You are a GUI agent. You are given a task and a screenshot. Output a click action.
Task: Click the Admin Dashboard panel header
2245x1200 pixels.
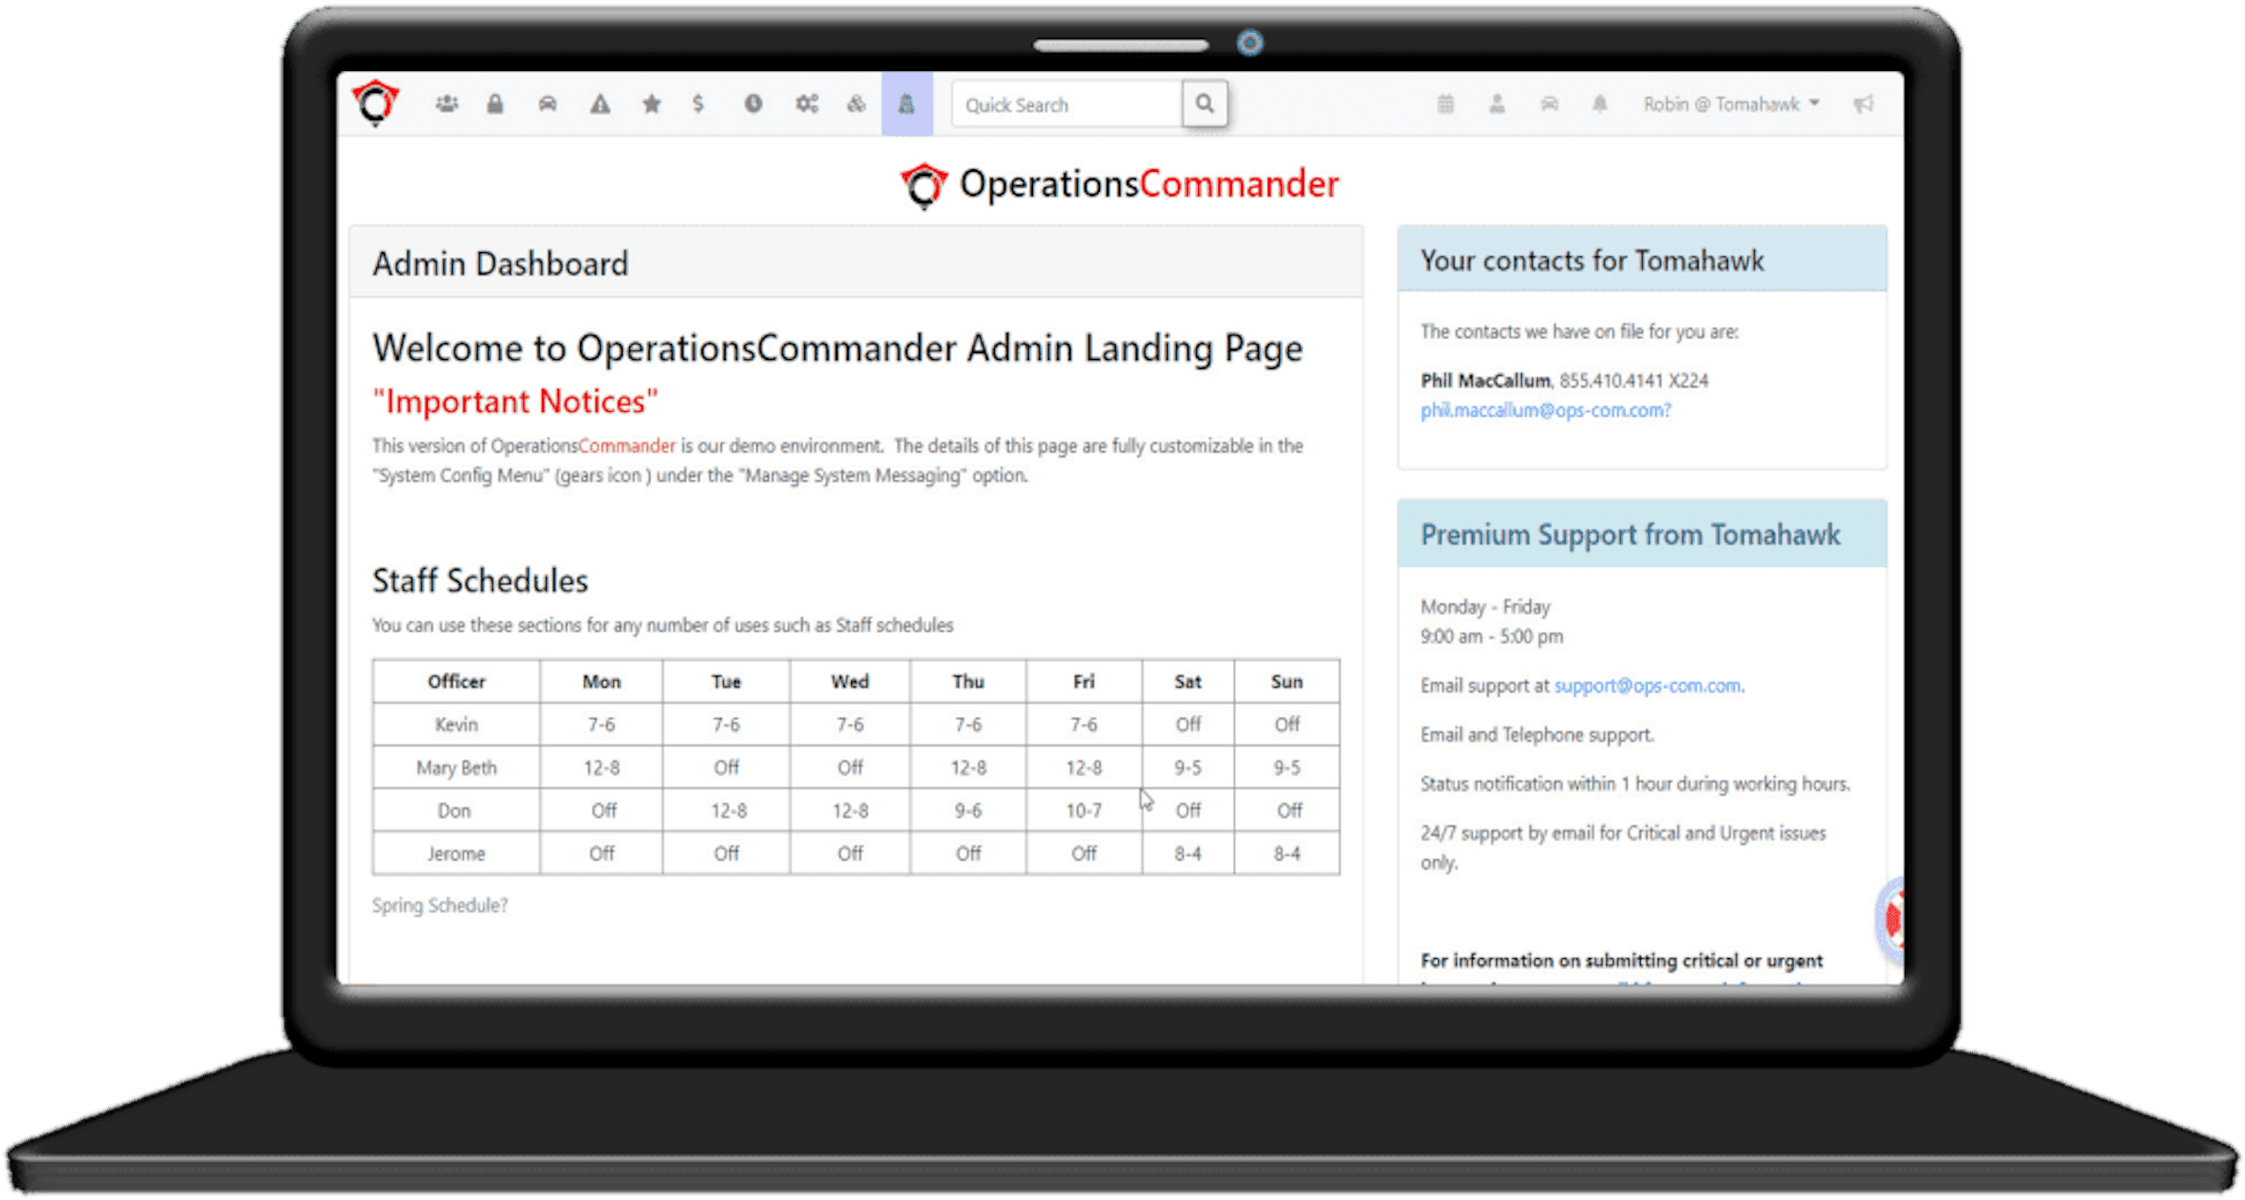click(x=856, y=263)
